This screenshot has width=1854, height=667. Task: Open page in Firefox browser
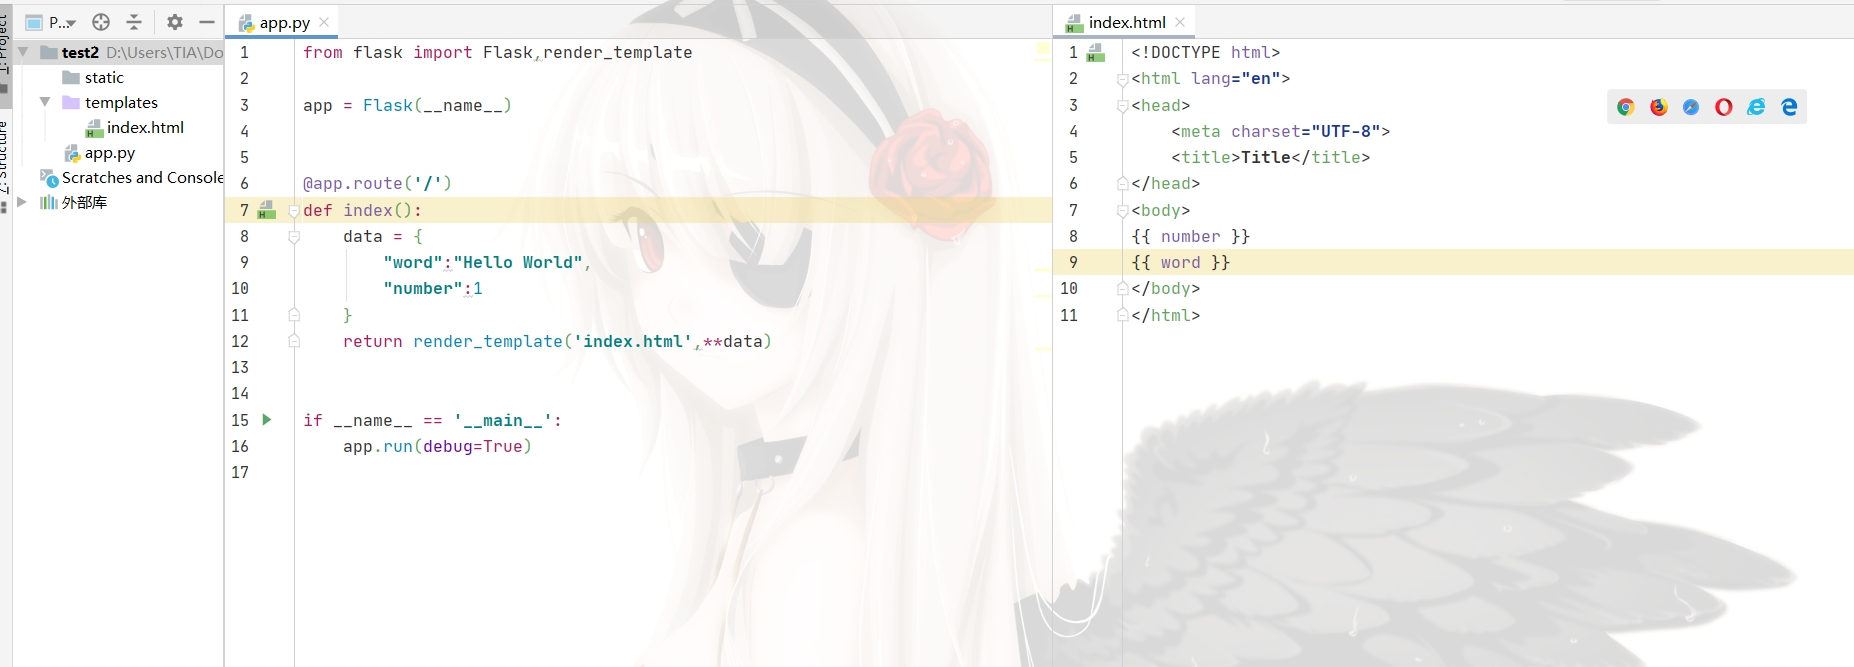pyautogui.click(x=1658, y=107)
